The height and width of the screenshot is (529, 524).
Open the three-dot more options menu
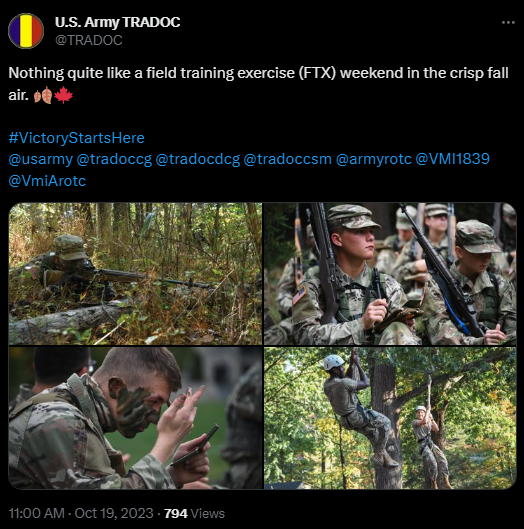coord(508,23)
